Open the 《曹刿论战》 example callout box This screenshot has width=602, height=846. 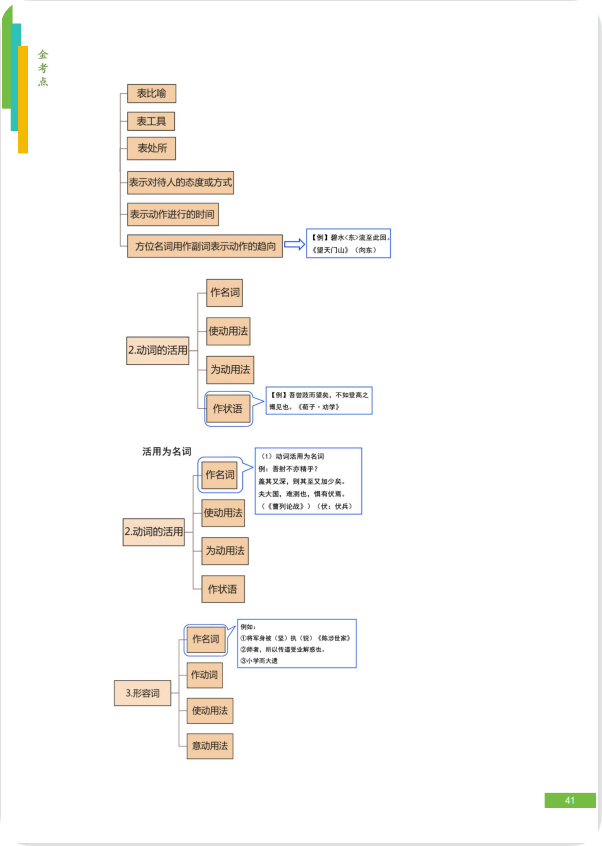pos(307,481)
